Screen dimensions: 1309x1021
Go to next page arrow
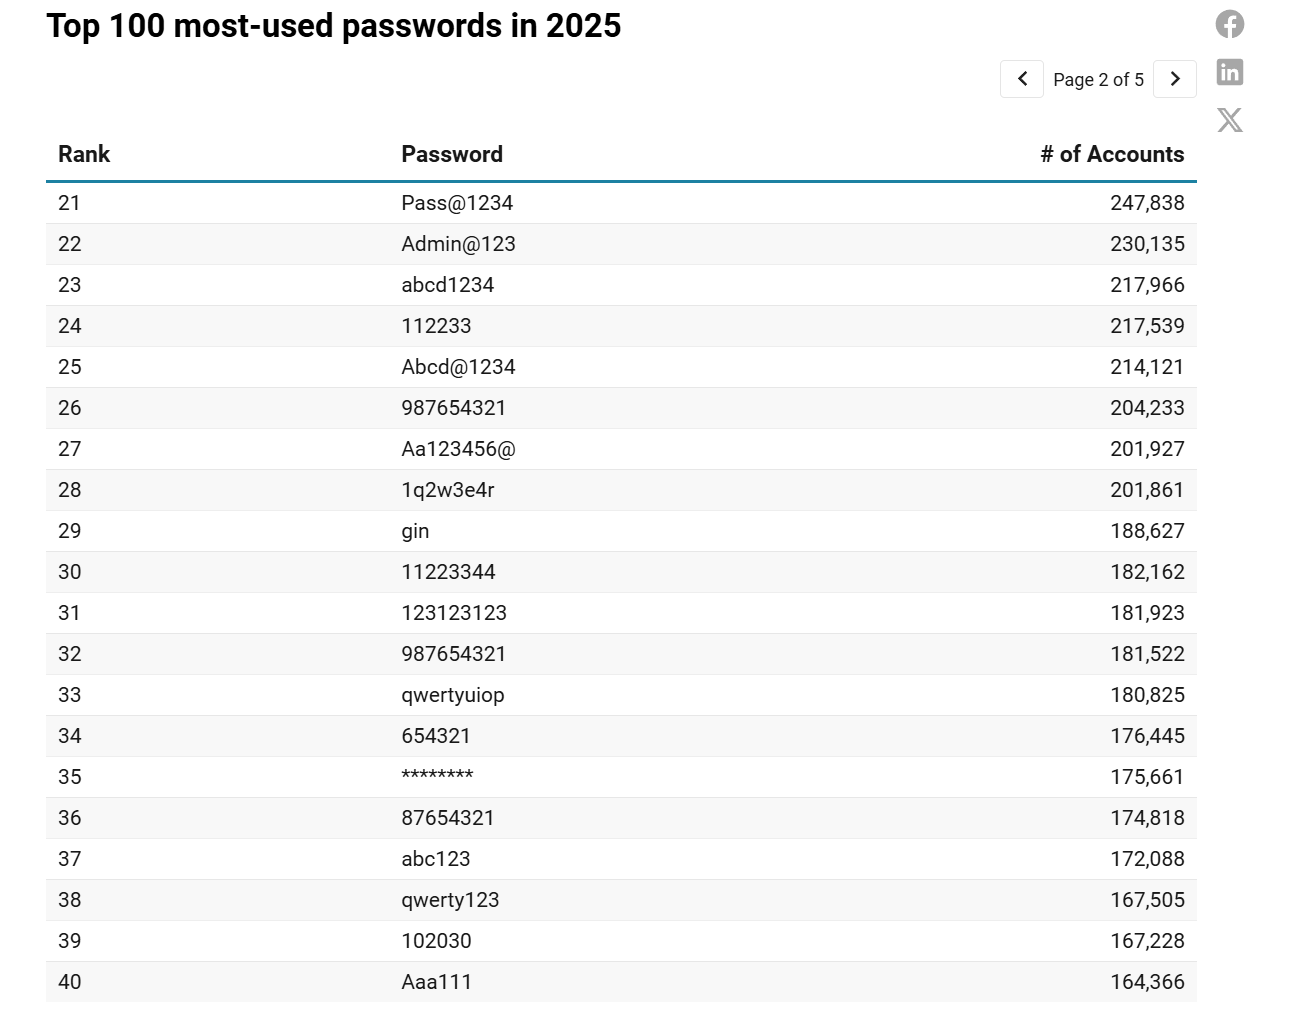[x=1175, y=79]
